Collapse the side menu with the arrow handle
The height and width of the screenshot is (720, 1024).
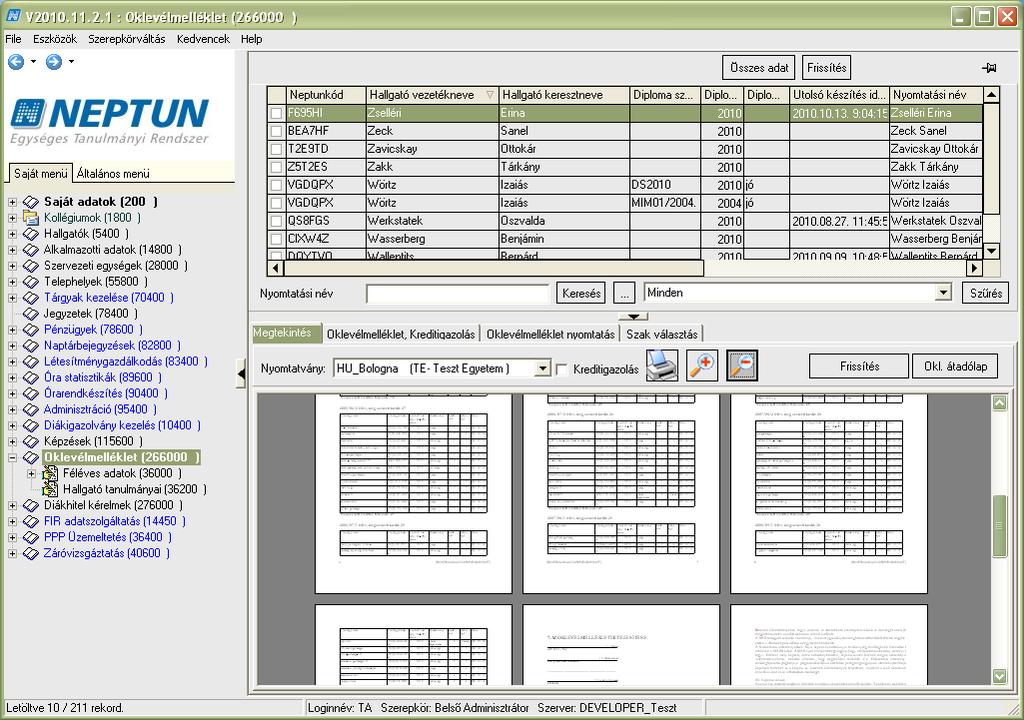click(x=241, y=374)
